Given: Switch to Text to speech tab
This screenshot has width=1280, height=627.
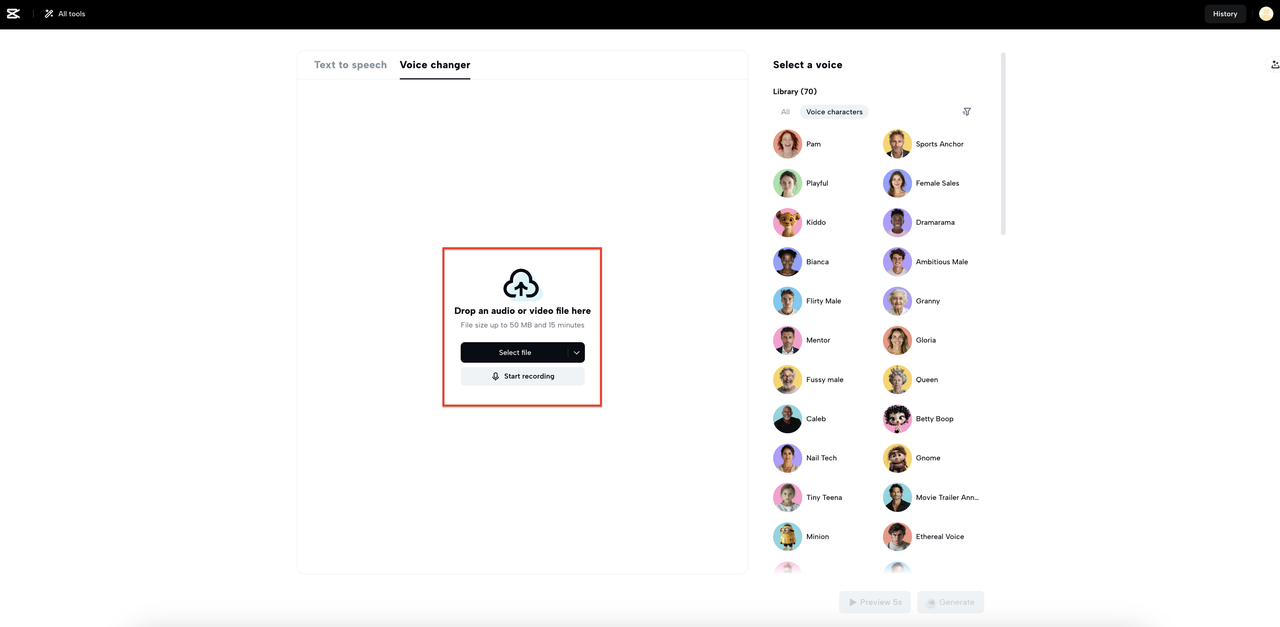Looking at the screenshot, I should 350,65.
